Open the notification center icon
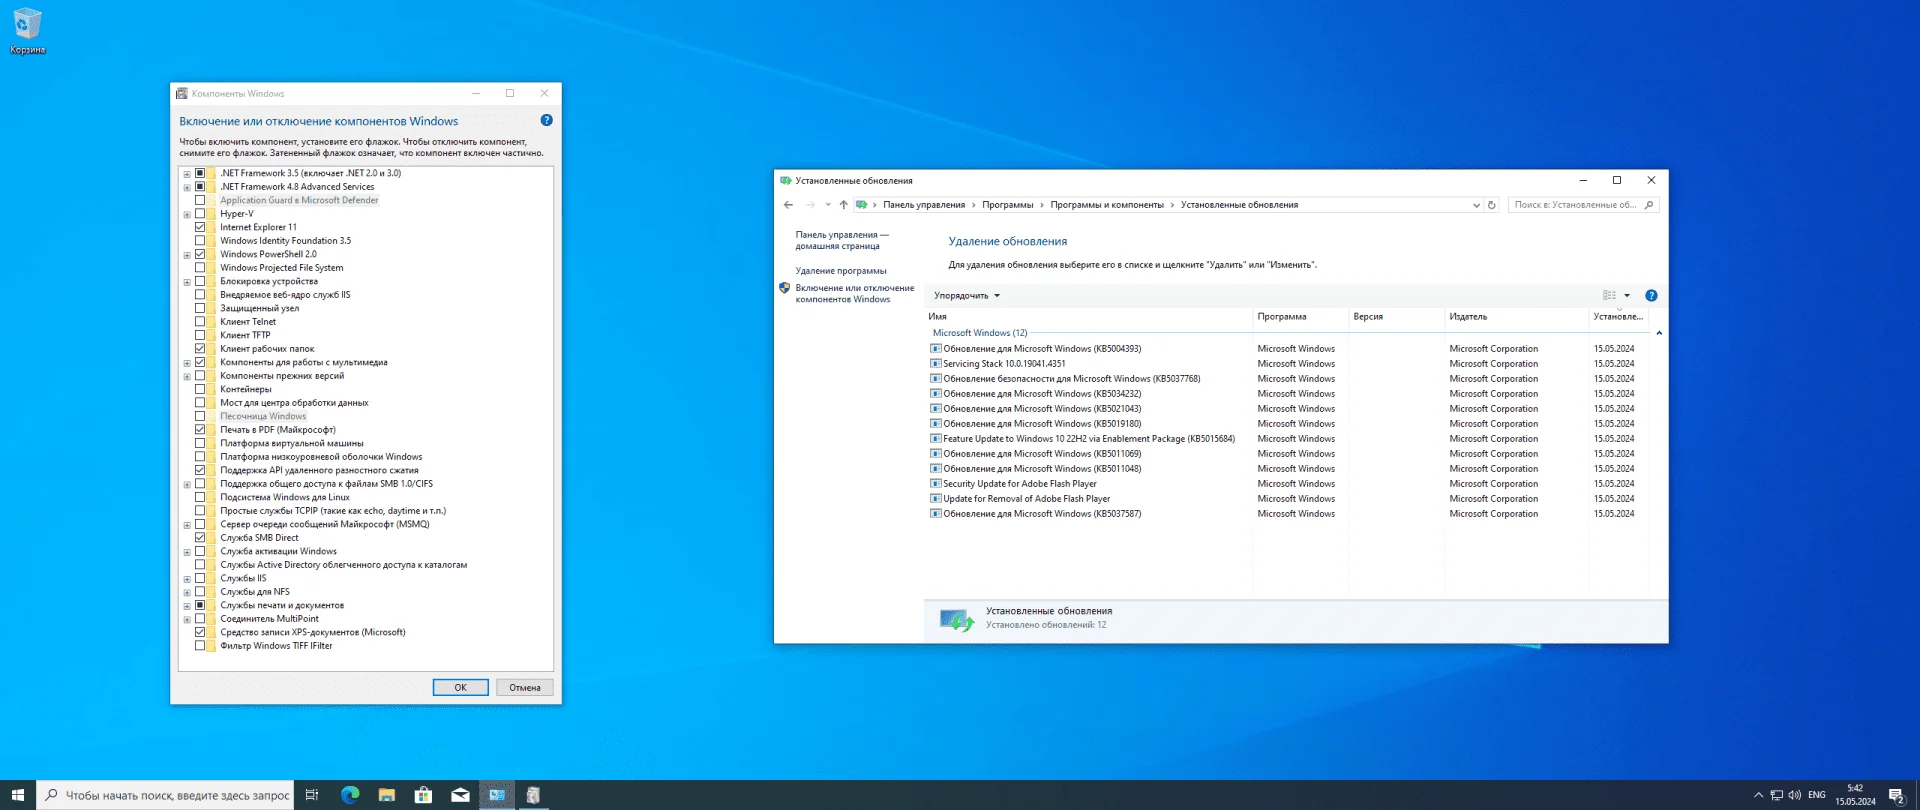The image size is (1920, 810). click(1896, 795)
